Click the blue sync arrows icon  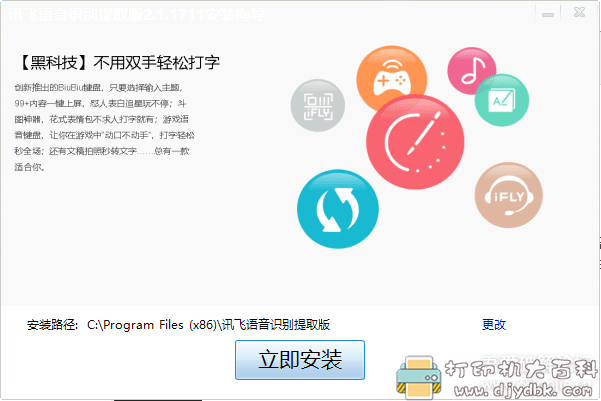click(338, 209)
